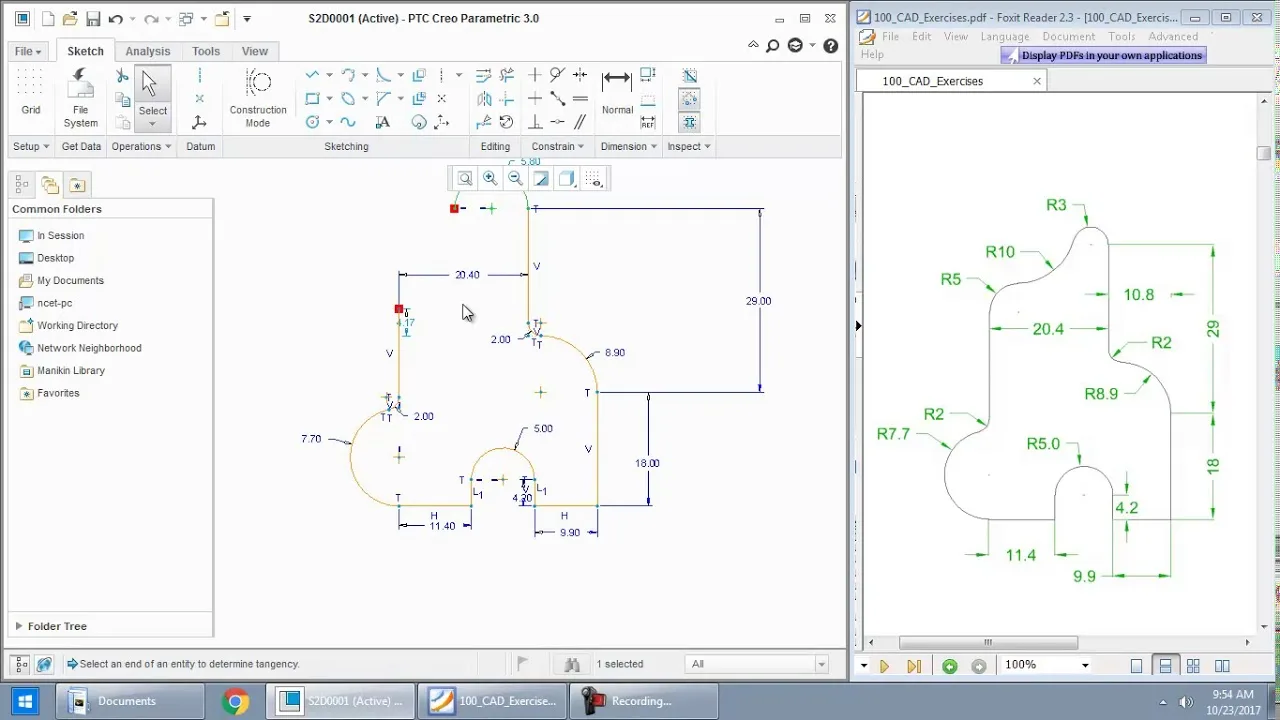This screenshot has height=720, width=1280.
Task: Apply the Vertical constraint
Action: tap(535, 75)
